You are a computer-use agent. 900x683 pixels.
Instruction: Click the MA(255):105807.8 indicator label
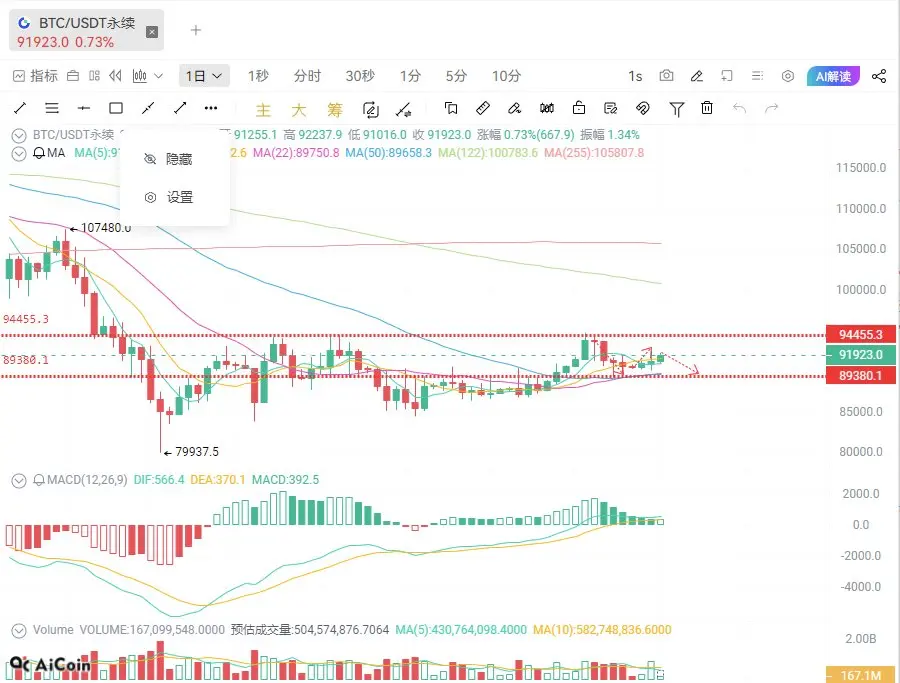593,153
